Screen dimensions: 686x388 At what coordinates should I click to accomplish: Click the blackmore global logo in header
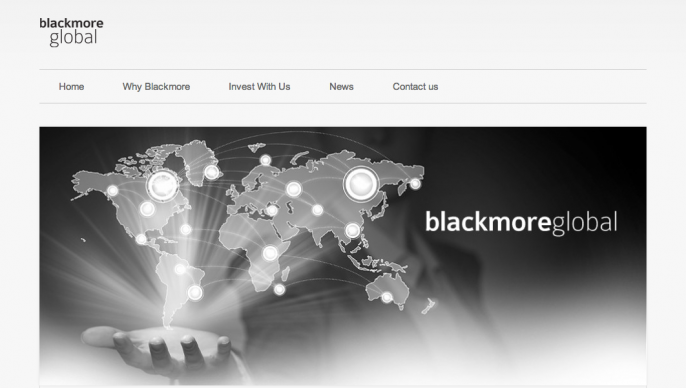click(x=71, y=32)
